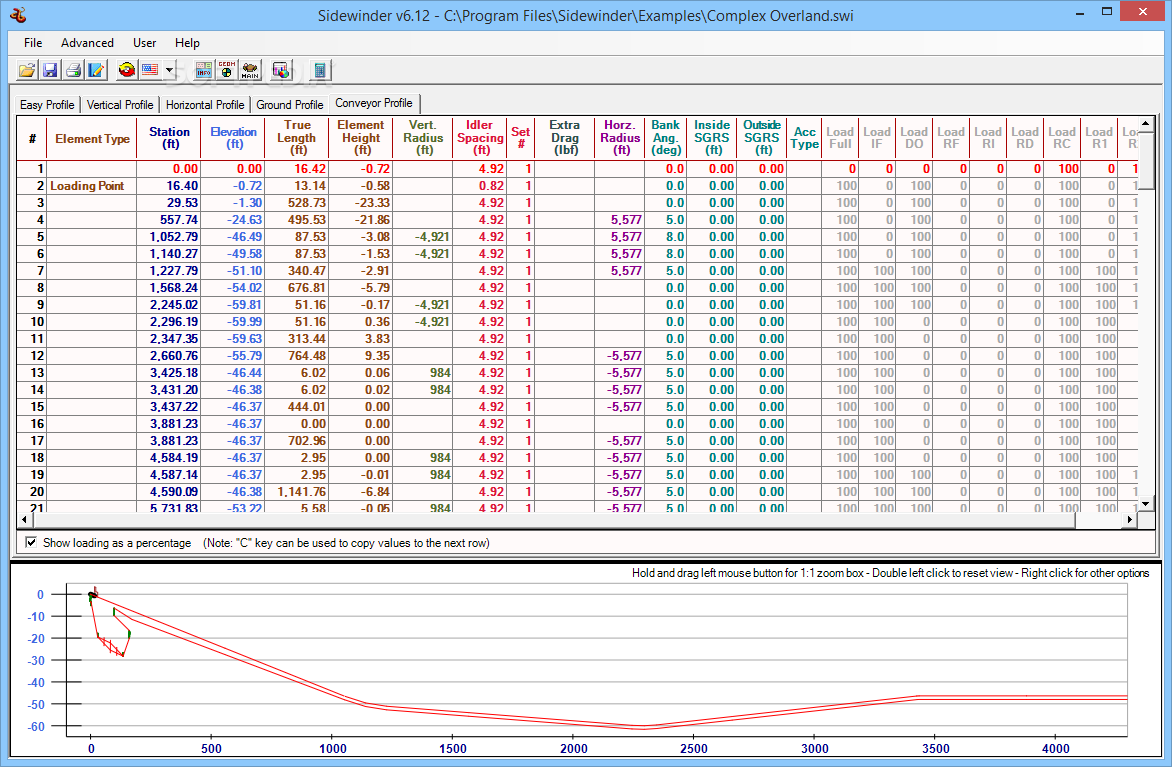1172x767 pixels.
Task: Open the INFO toolbar icon
Action: [203, 70]
